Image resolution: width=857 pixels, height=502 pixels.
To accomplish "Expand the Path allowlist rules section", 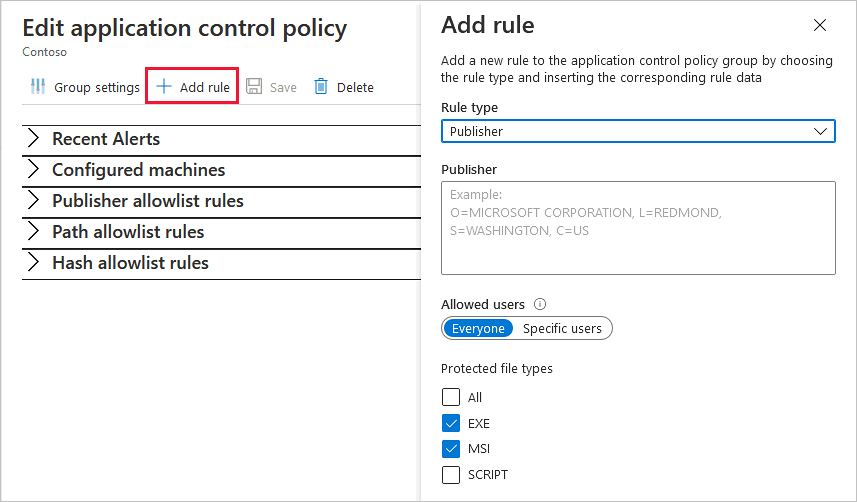I will pyautogui.click(x=34, y=232).
